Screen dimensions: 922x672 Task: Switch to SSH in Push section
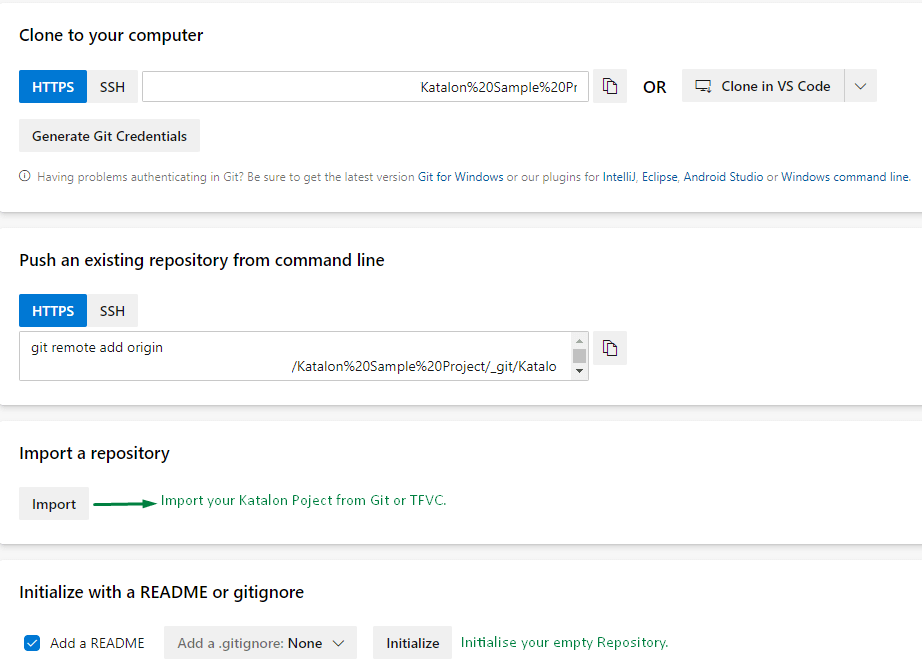coord(113,311)
